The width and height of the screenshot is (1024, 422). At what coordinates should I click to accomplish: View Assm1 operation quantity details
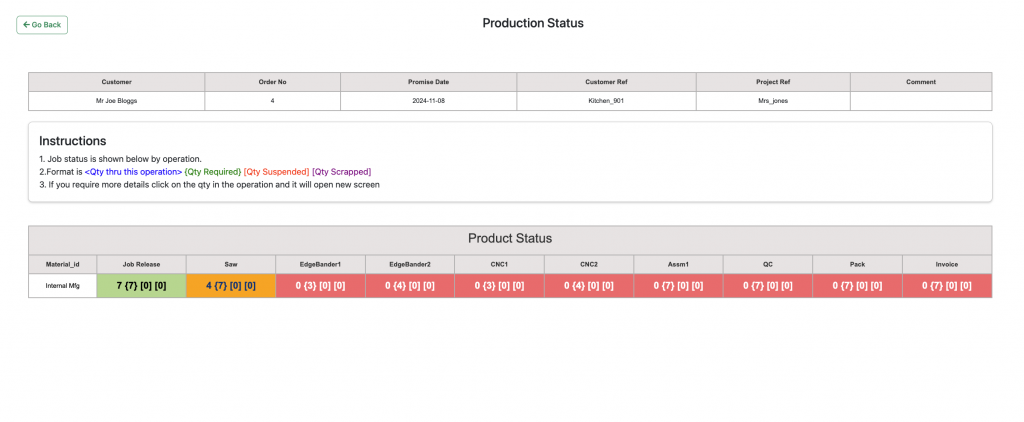678,285
